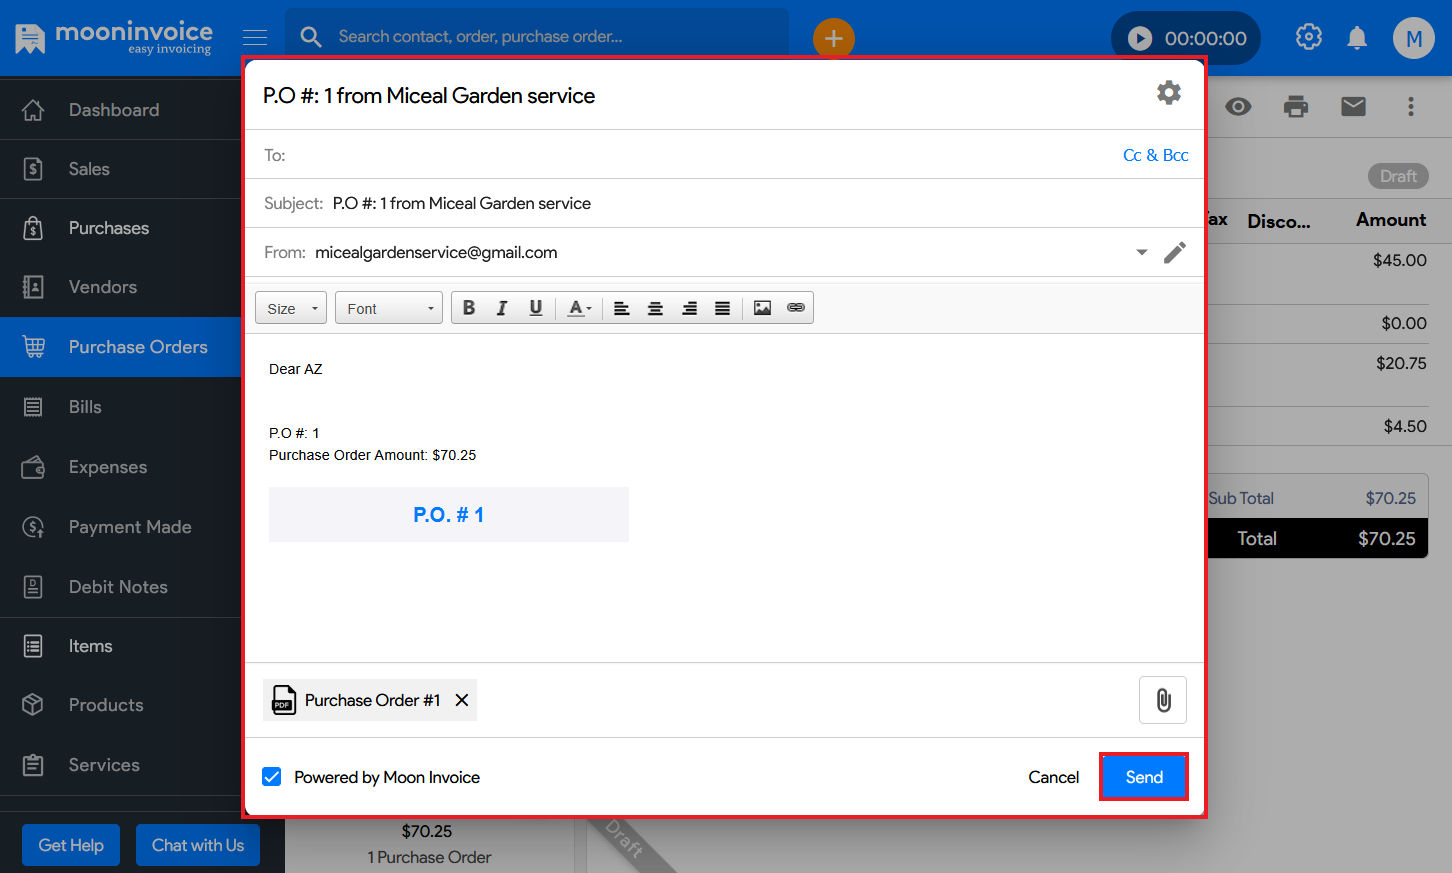Justify the email body text
Viewport: 1452px width, 873px height.
tap(722, 308)
